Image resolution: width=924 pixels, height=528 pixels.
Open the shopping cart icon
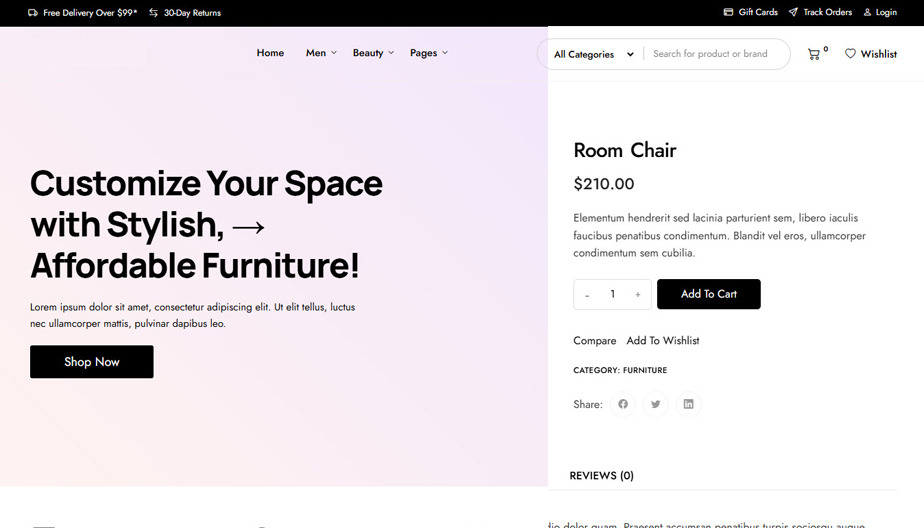pos(814,54)
